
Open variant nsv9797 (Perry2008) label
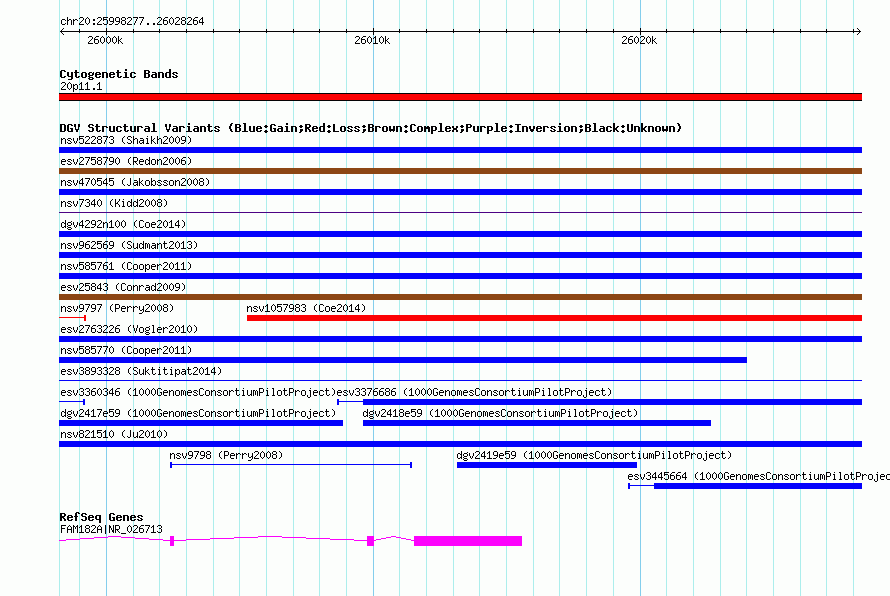[x=117, y=308]
